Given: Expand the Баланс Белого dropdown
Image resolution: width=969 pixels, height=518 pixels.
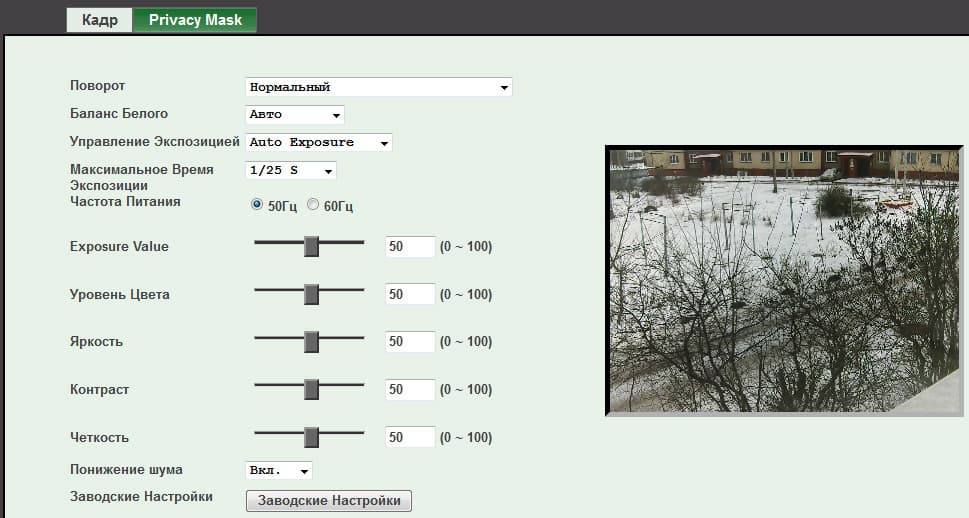Looking at the screenshot, I should [295, 114].
